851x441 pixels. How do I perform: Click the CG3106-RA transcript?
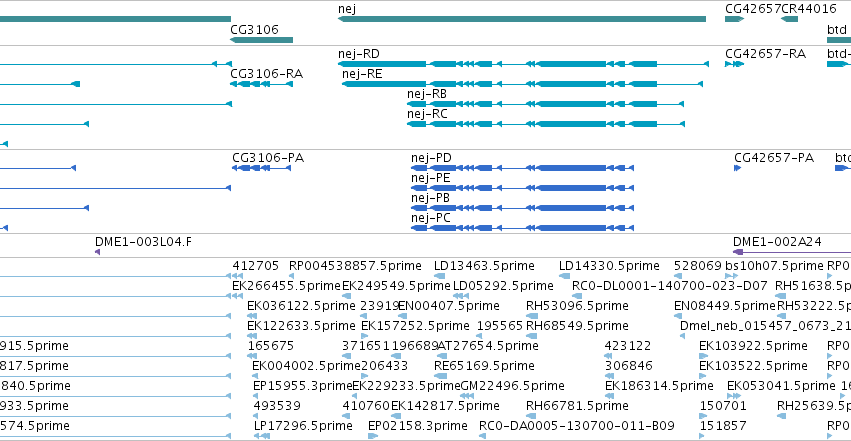[x=262, y=84]
